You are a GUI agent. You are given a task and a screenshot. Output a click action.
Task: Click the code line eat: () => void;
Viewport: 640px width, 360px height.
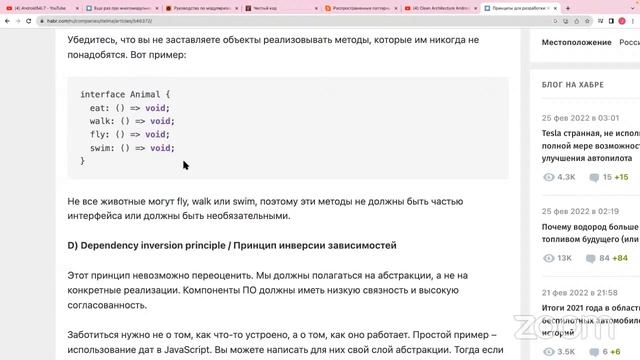point(129,108)
